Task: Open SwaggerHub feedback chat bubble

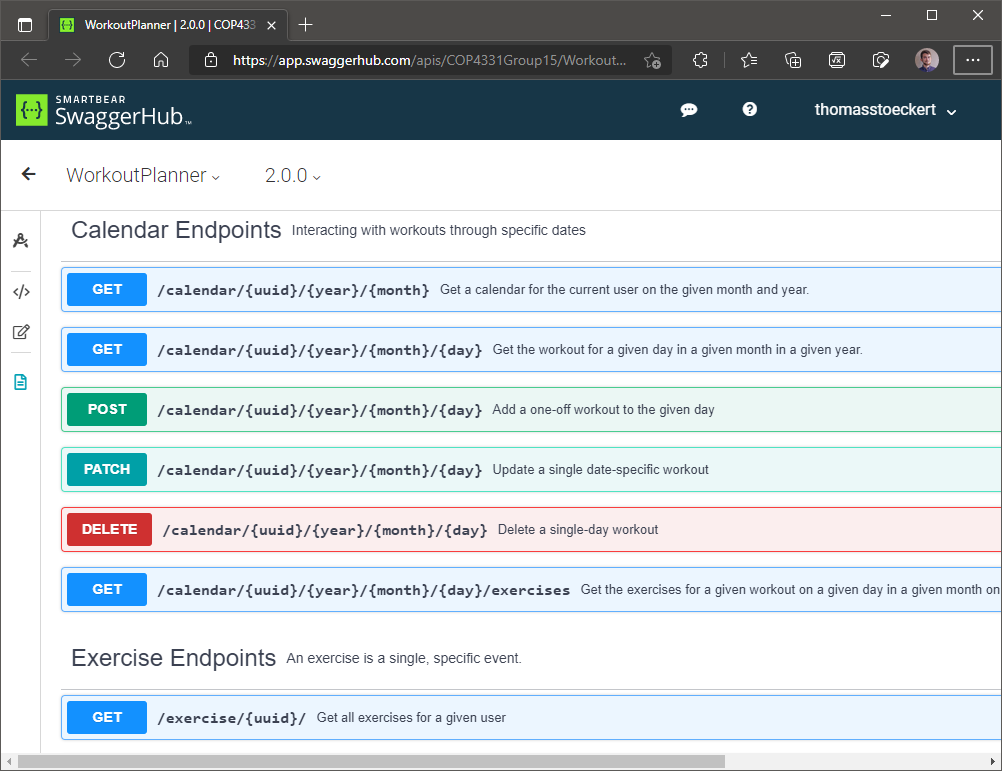Action: click(x=689, y=109)
